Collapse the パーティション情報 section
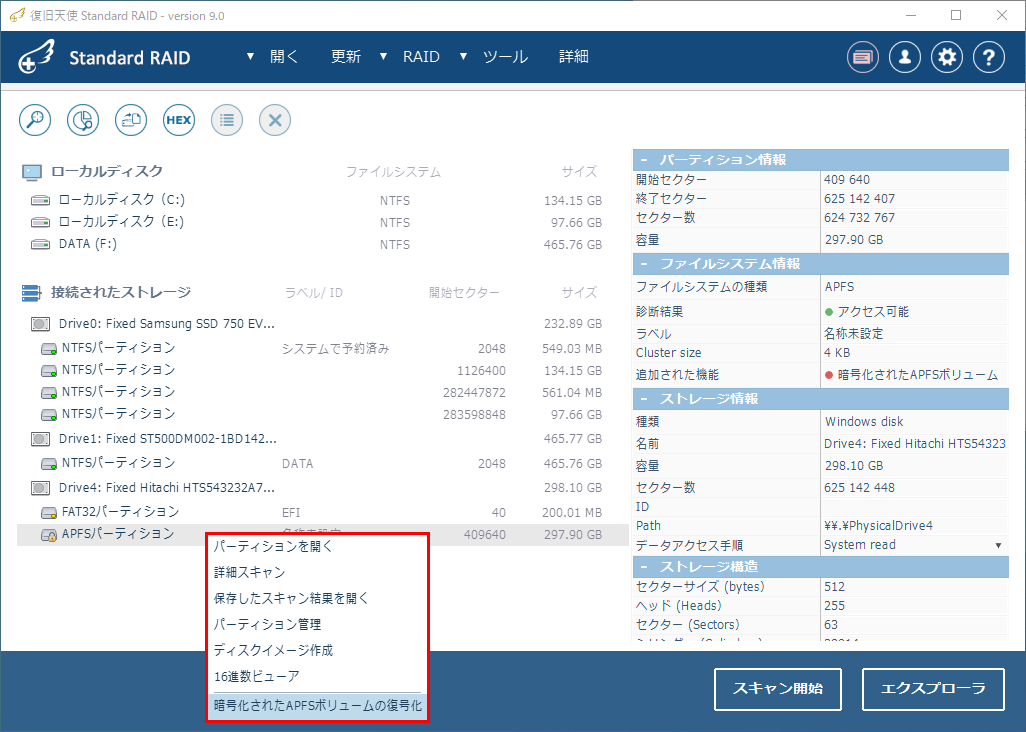Viewport: 1026px width, 732px height. point(644,160)
